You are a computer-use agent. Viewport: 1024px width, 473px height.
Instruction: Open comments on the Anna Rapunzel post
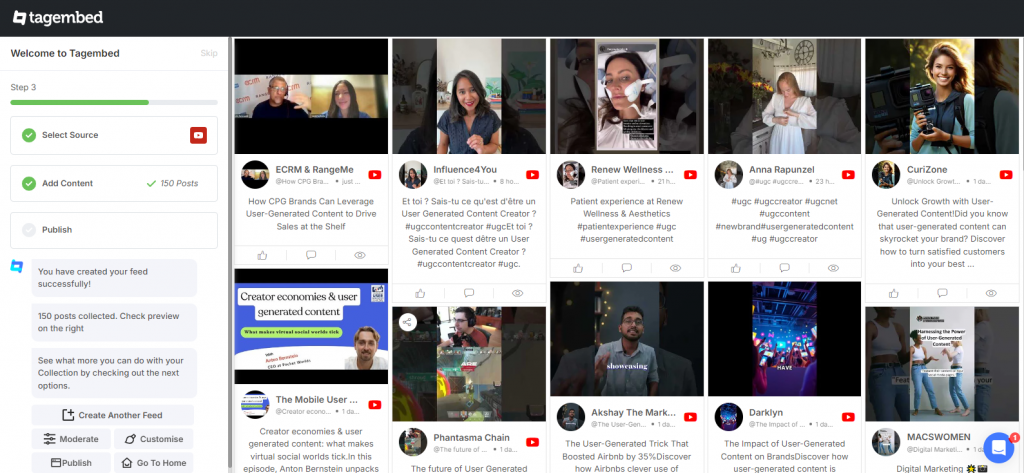[x=785, y=268]
